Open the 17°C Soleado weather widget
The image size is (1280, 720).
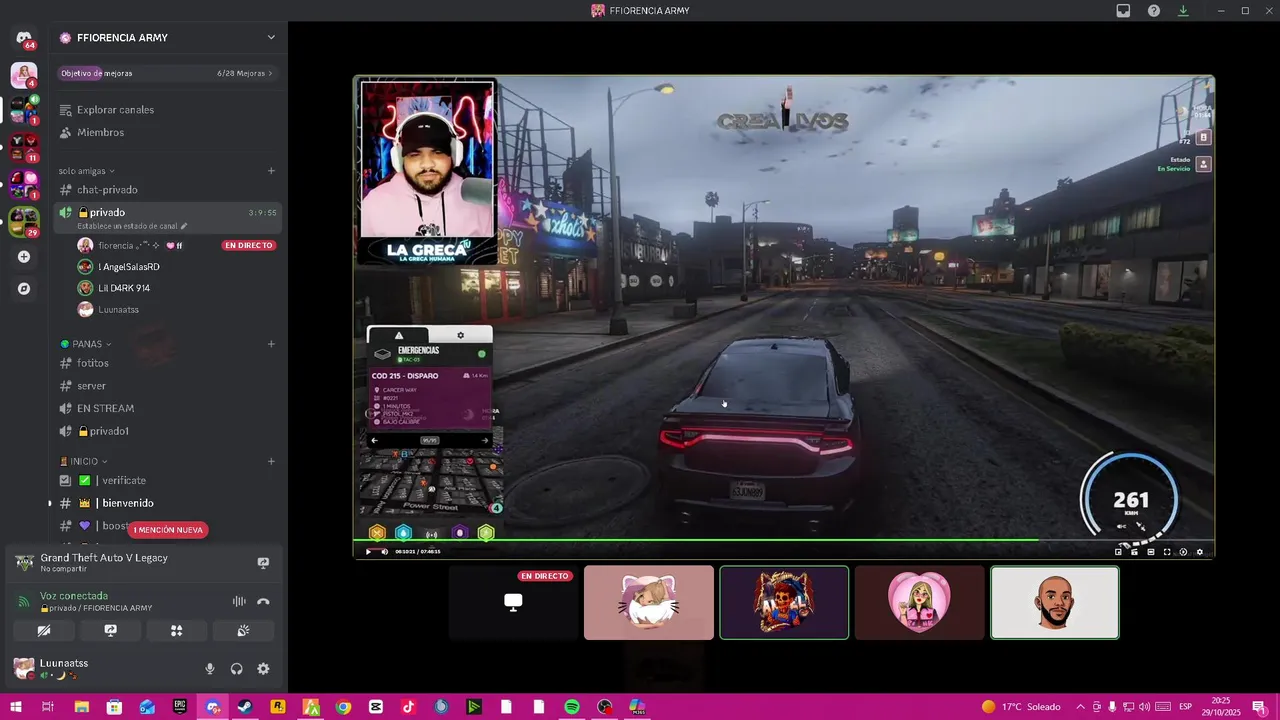1020,707
